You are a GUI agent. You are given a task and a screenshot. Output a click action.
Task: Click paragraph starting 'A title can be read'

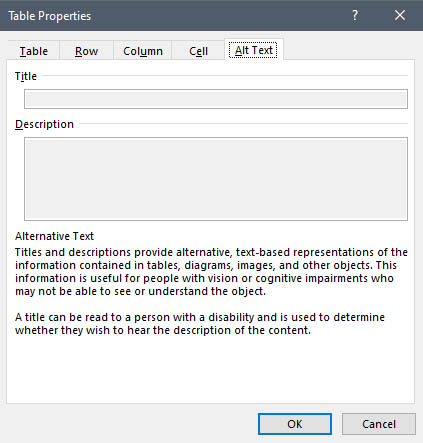point(200,323)
